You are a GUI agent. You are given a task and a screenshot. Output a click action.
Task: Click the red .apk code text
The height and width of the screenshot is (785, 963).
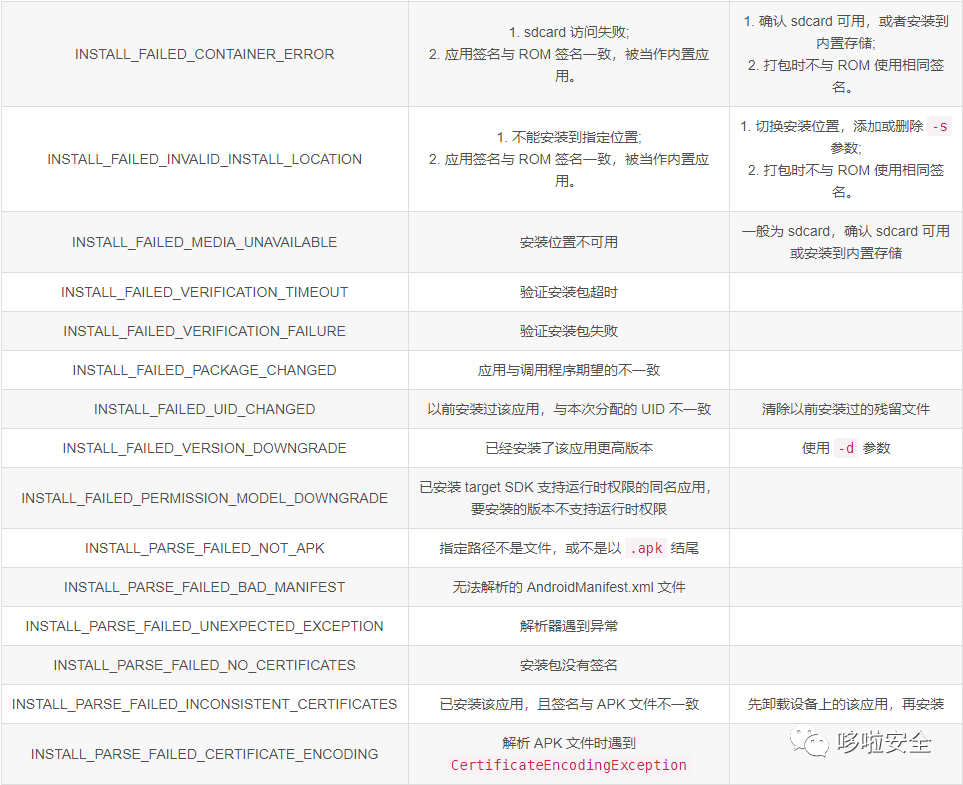pos(646,549)
